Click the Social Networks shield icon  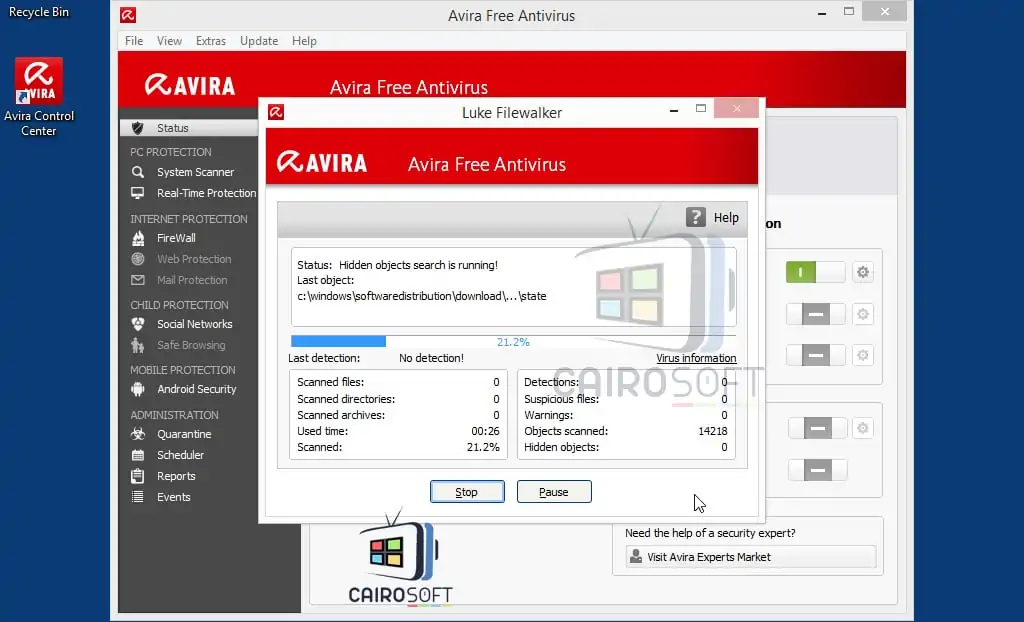pos(138,323)
